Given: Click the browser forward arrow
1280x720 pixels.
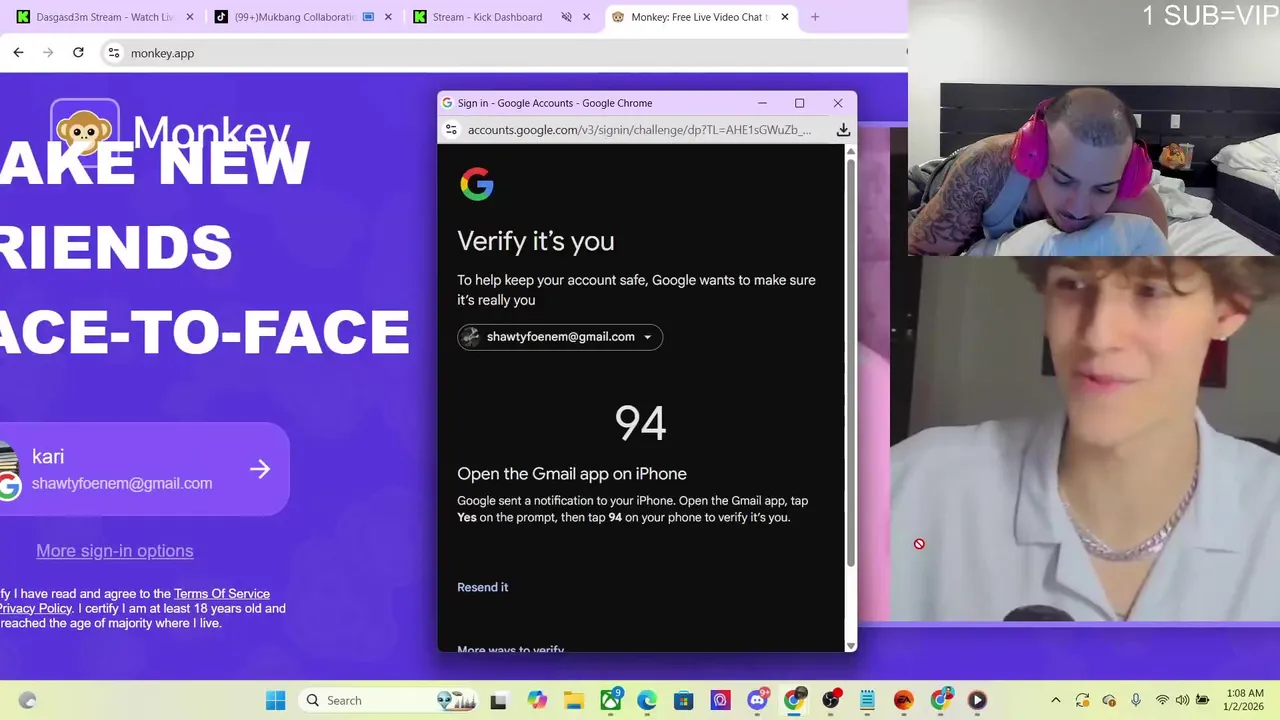Looking at the screenshot, I should 48,53.
